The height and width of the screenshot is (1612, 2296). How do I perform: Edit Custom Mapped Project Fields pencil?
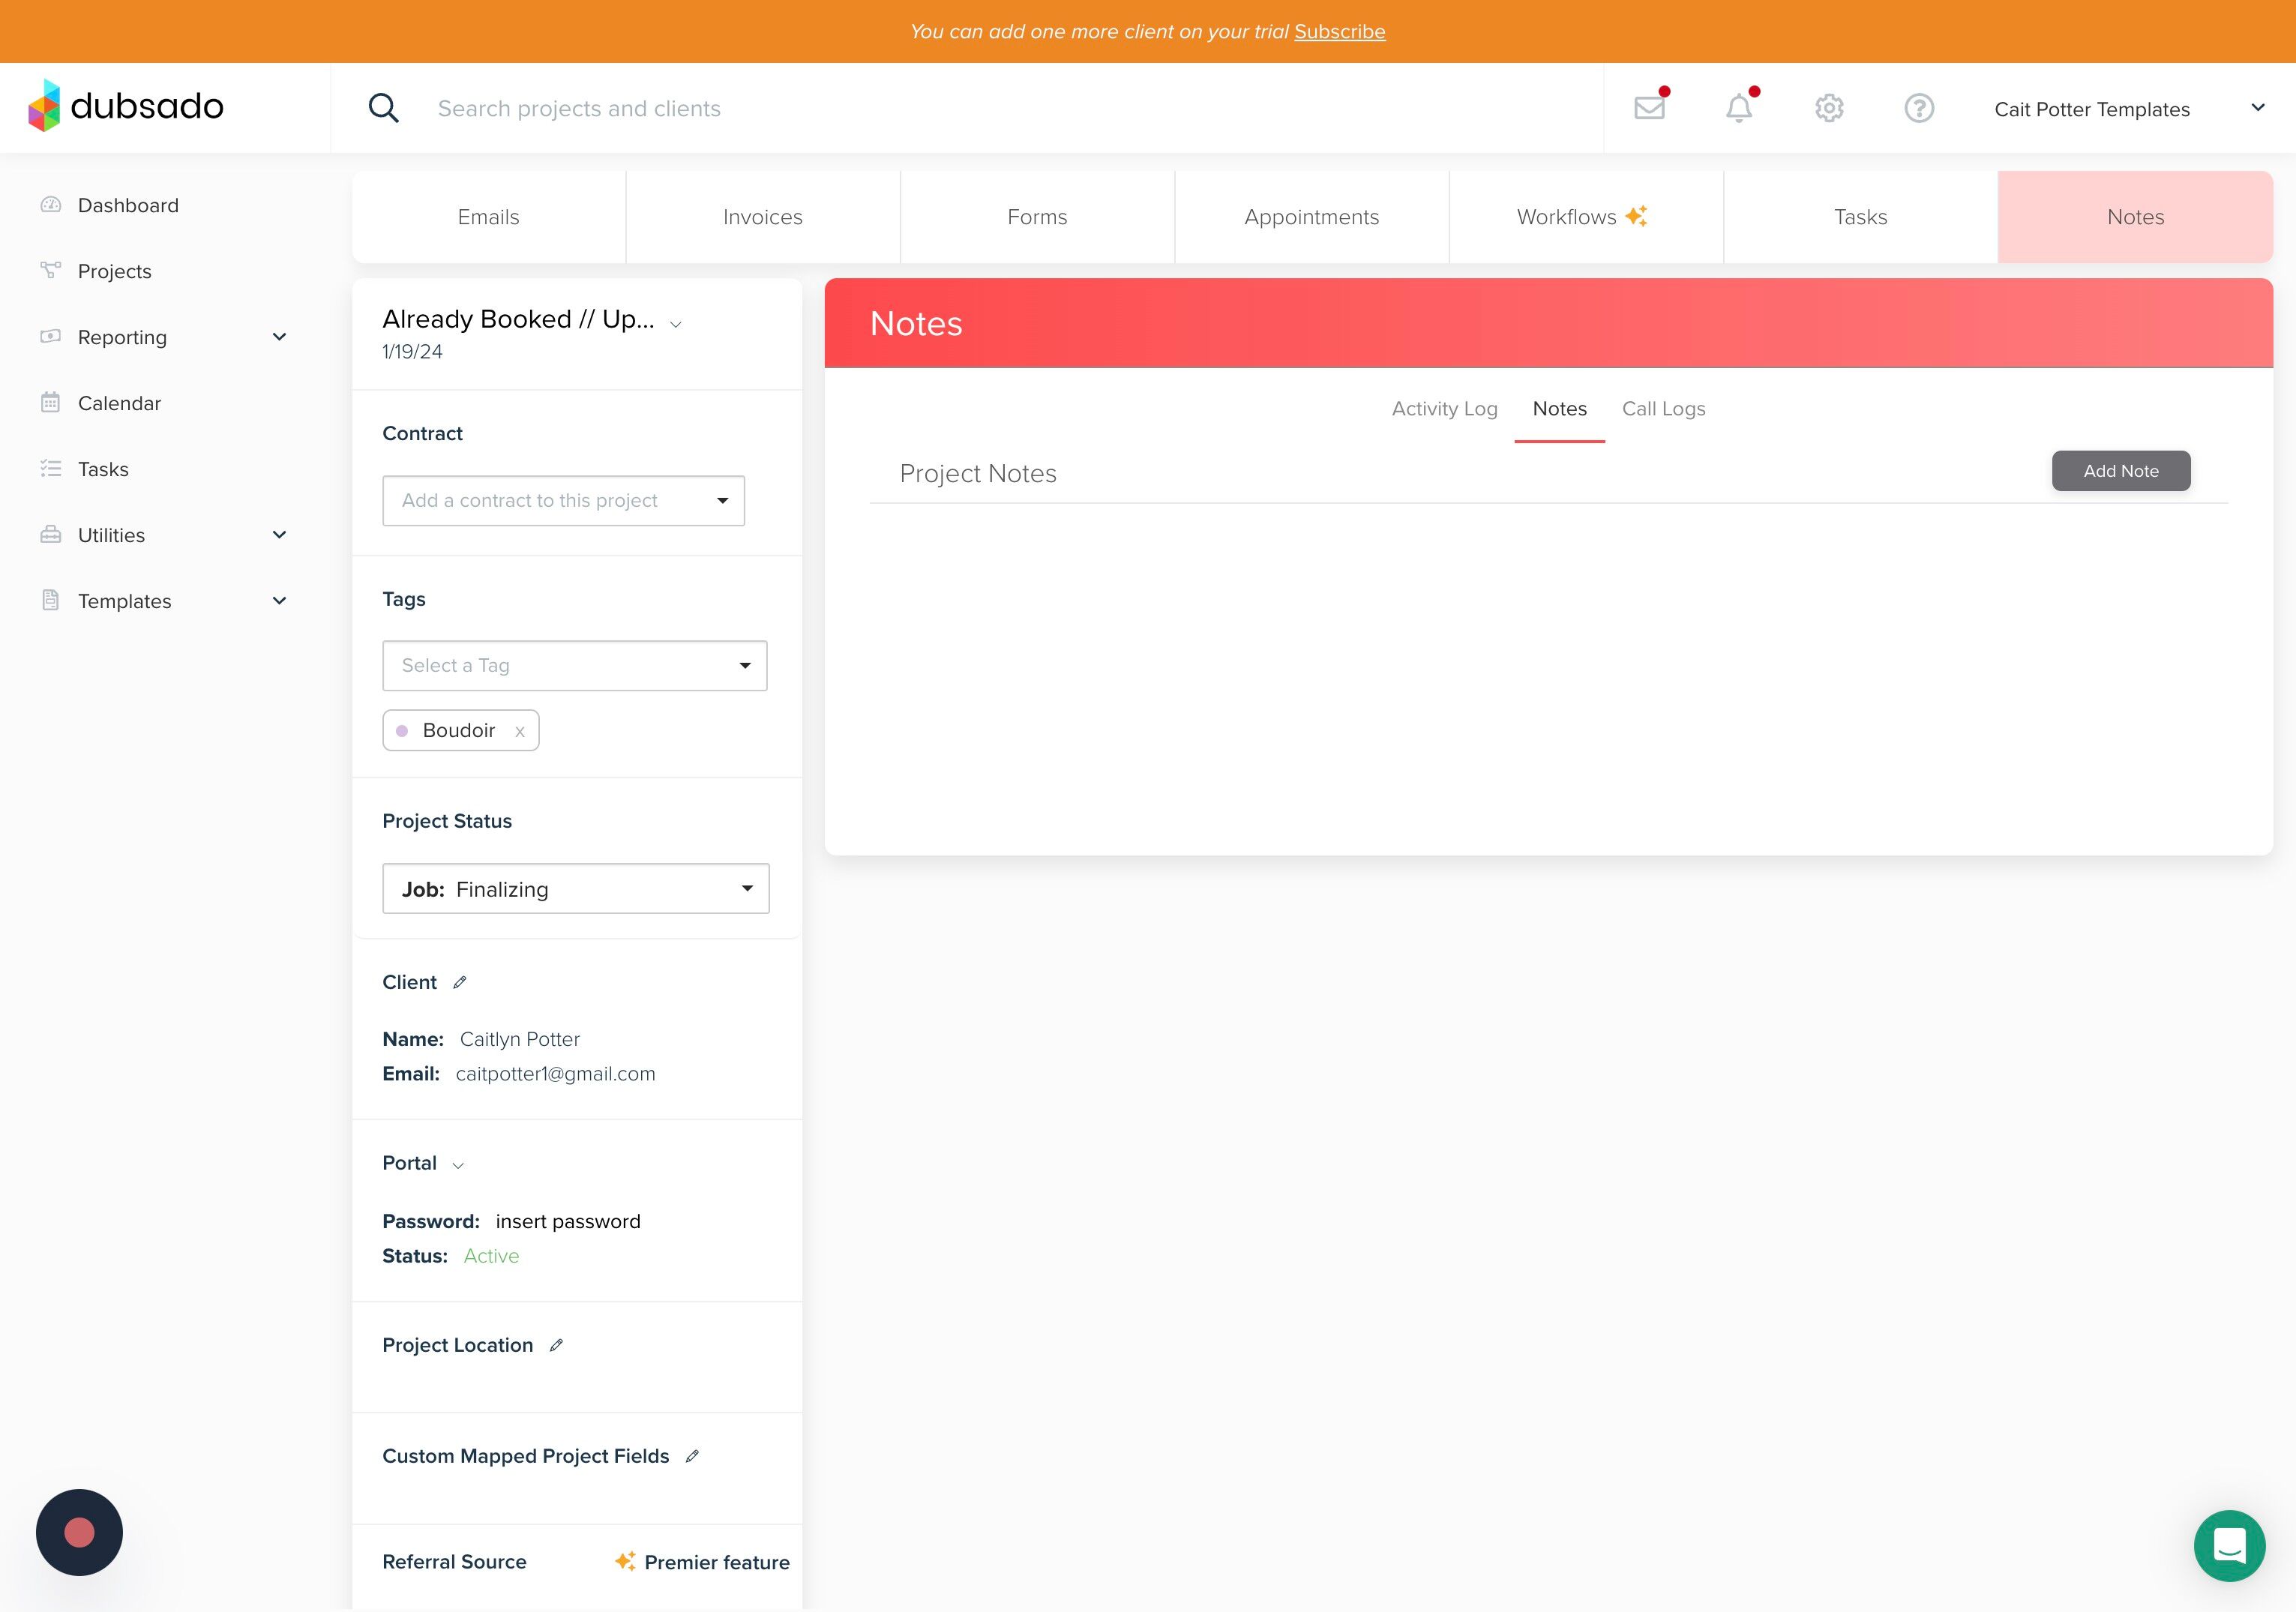pos(692,1456)
